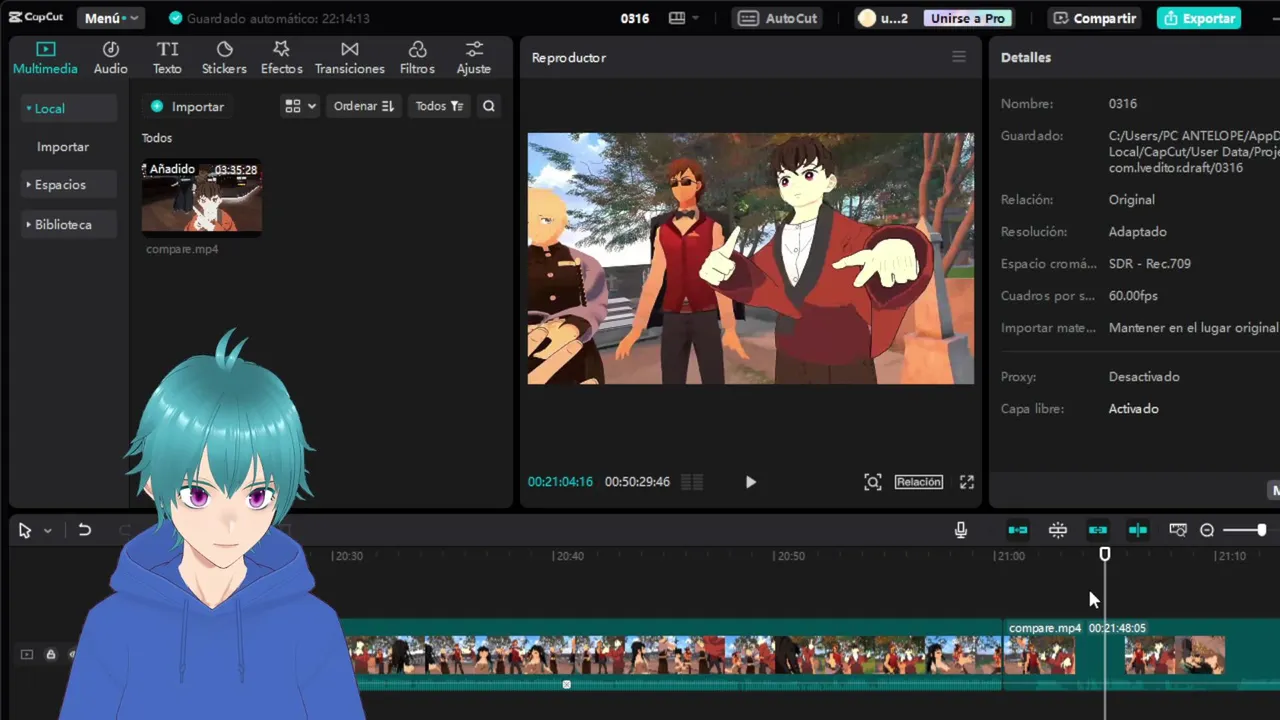Click the quality bars icon beside timecode
The height and width of the screenshot is (720, 1280).
coord(692,482)
